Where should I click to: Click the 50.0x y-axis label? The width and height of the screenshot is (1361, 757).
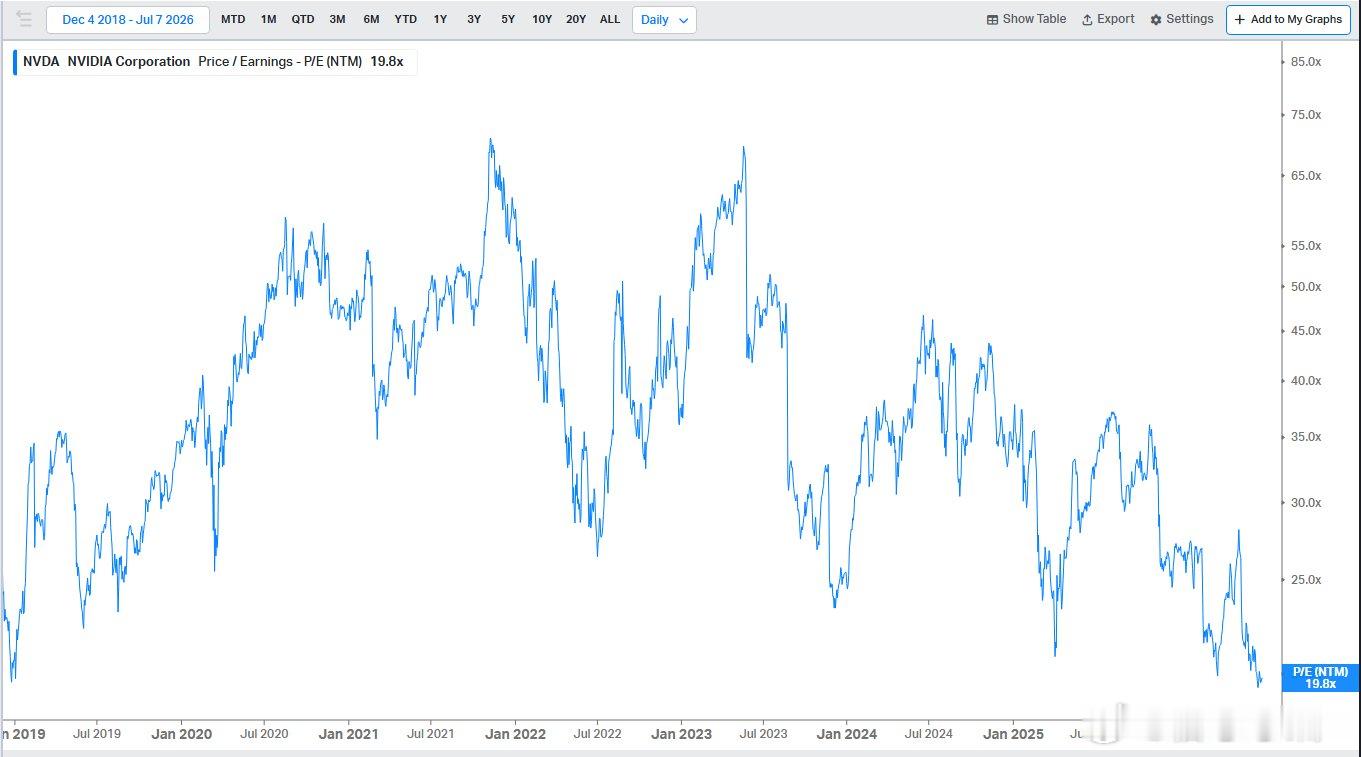coord(1306,287)
